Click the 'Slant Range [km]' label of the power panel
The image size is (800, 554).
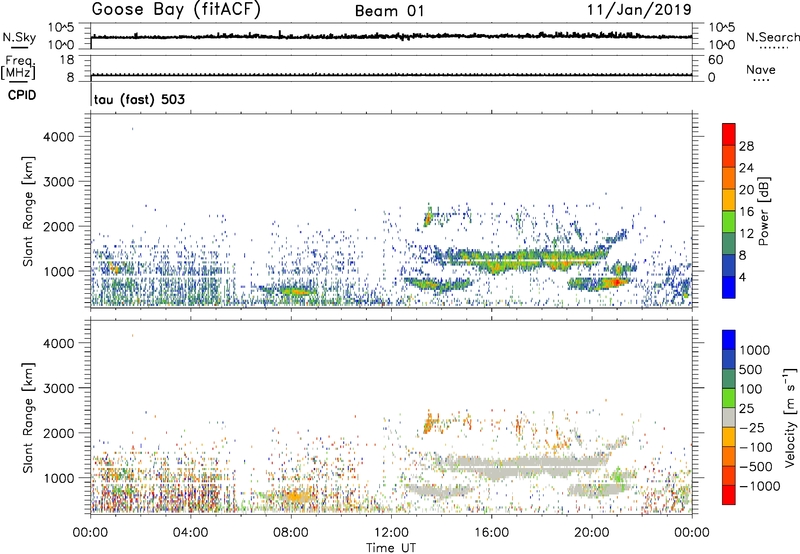pos(28,211)
